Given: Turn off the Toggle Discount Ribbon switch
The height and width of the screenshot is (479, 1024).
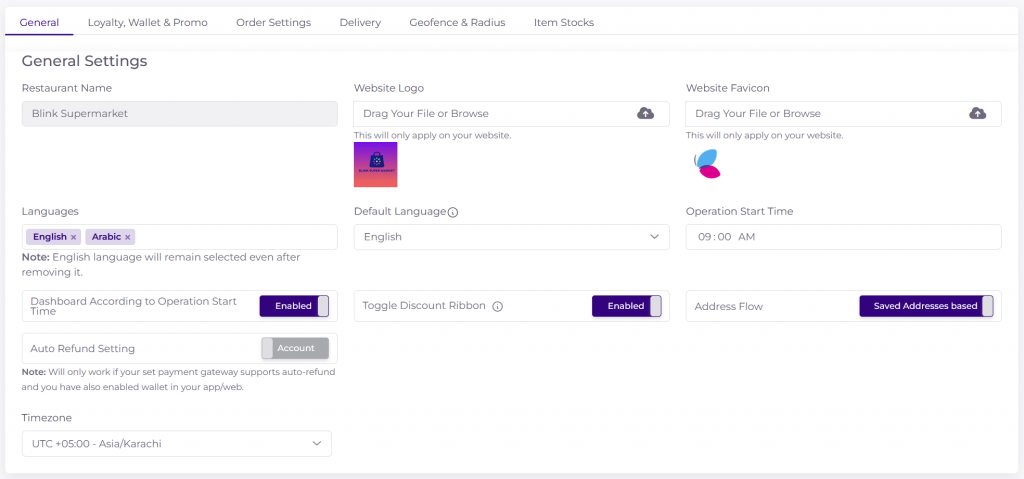Looking at the screenshot, I should 626,306.
